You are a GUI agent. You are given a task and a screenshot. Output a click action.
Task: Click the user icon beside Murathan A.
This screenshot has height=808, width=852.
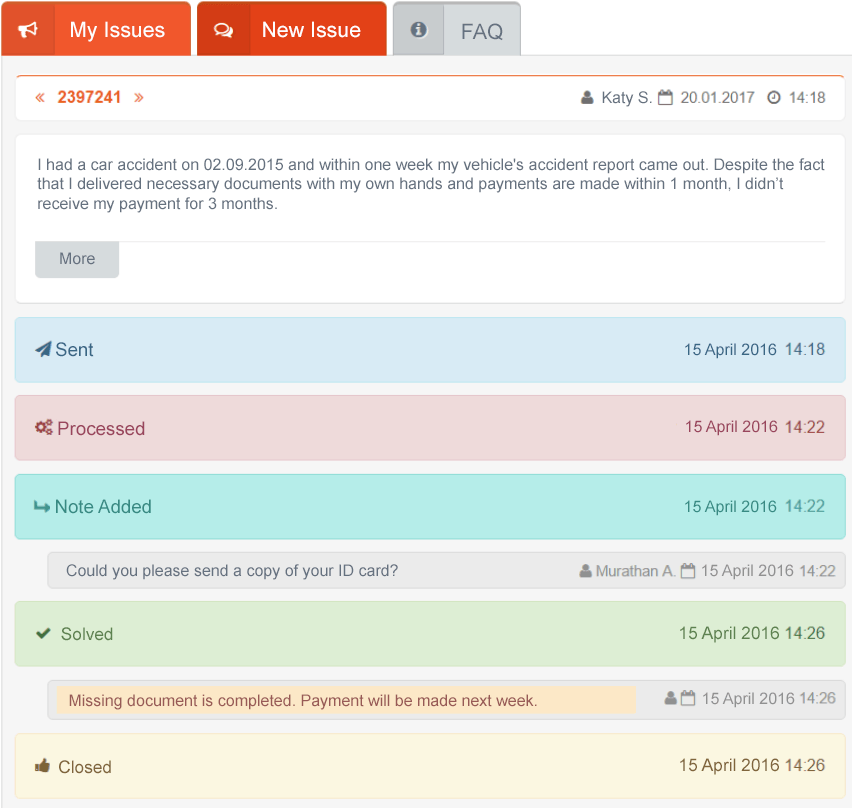tap(585, 571)
